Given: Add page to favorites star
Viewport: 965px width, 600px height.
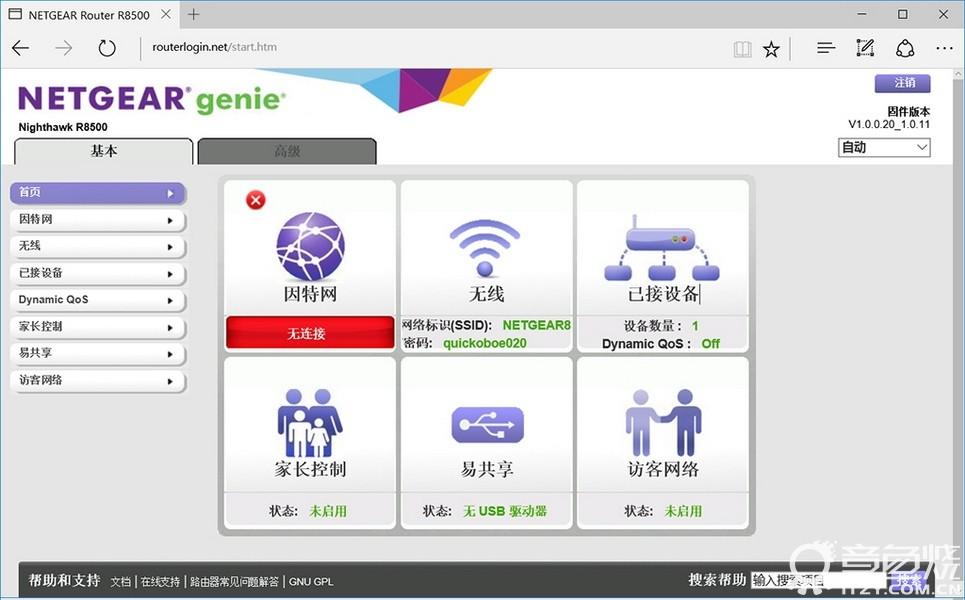Looking at the screenshot, I should point(771,49).
